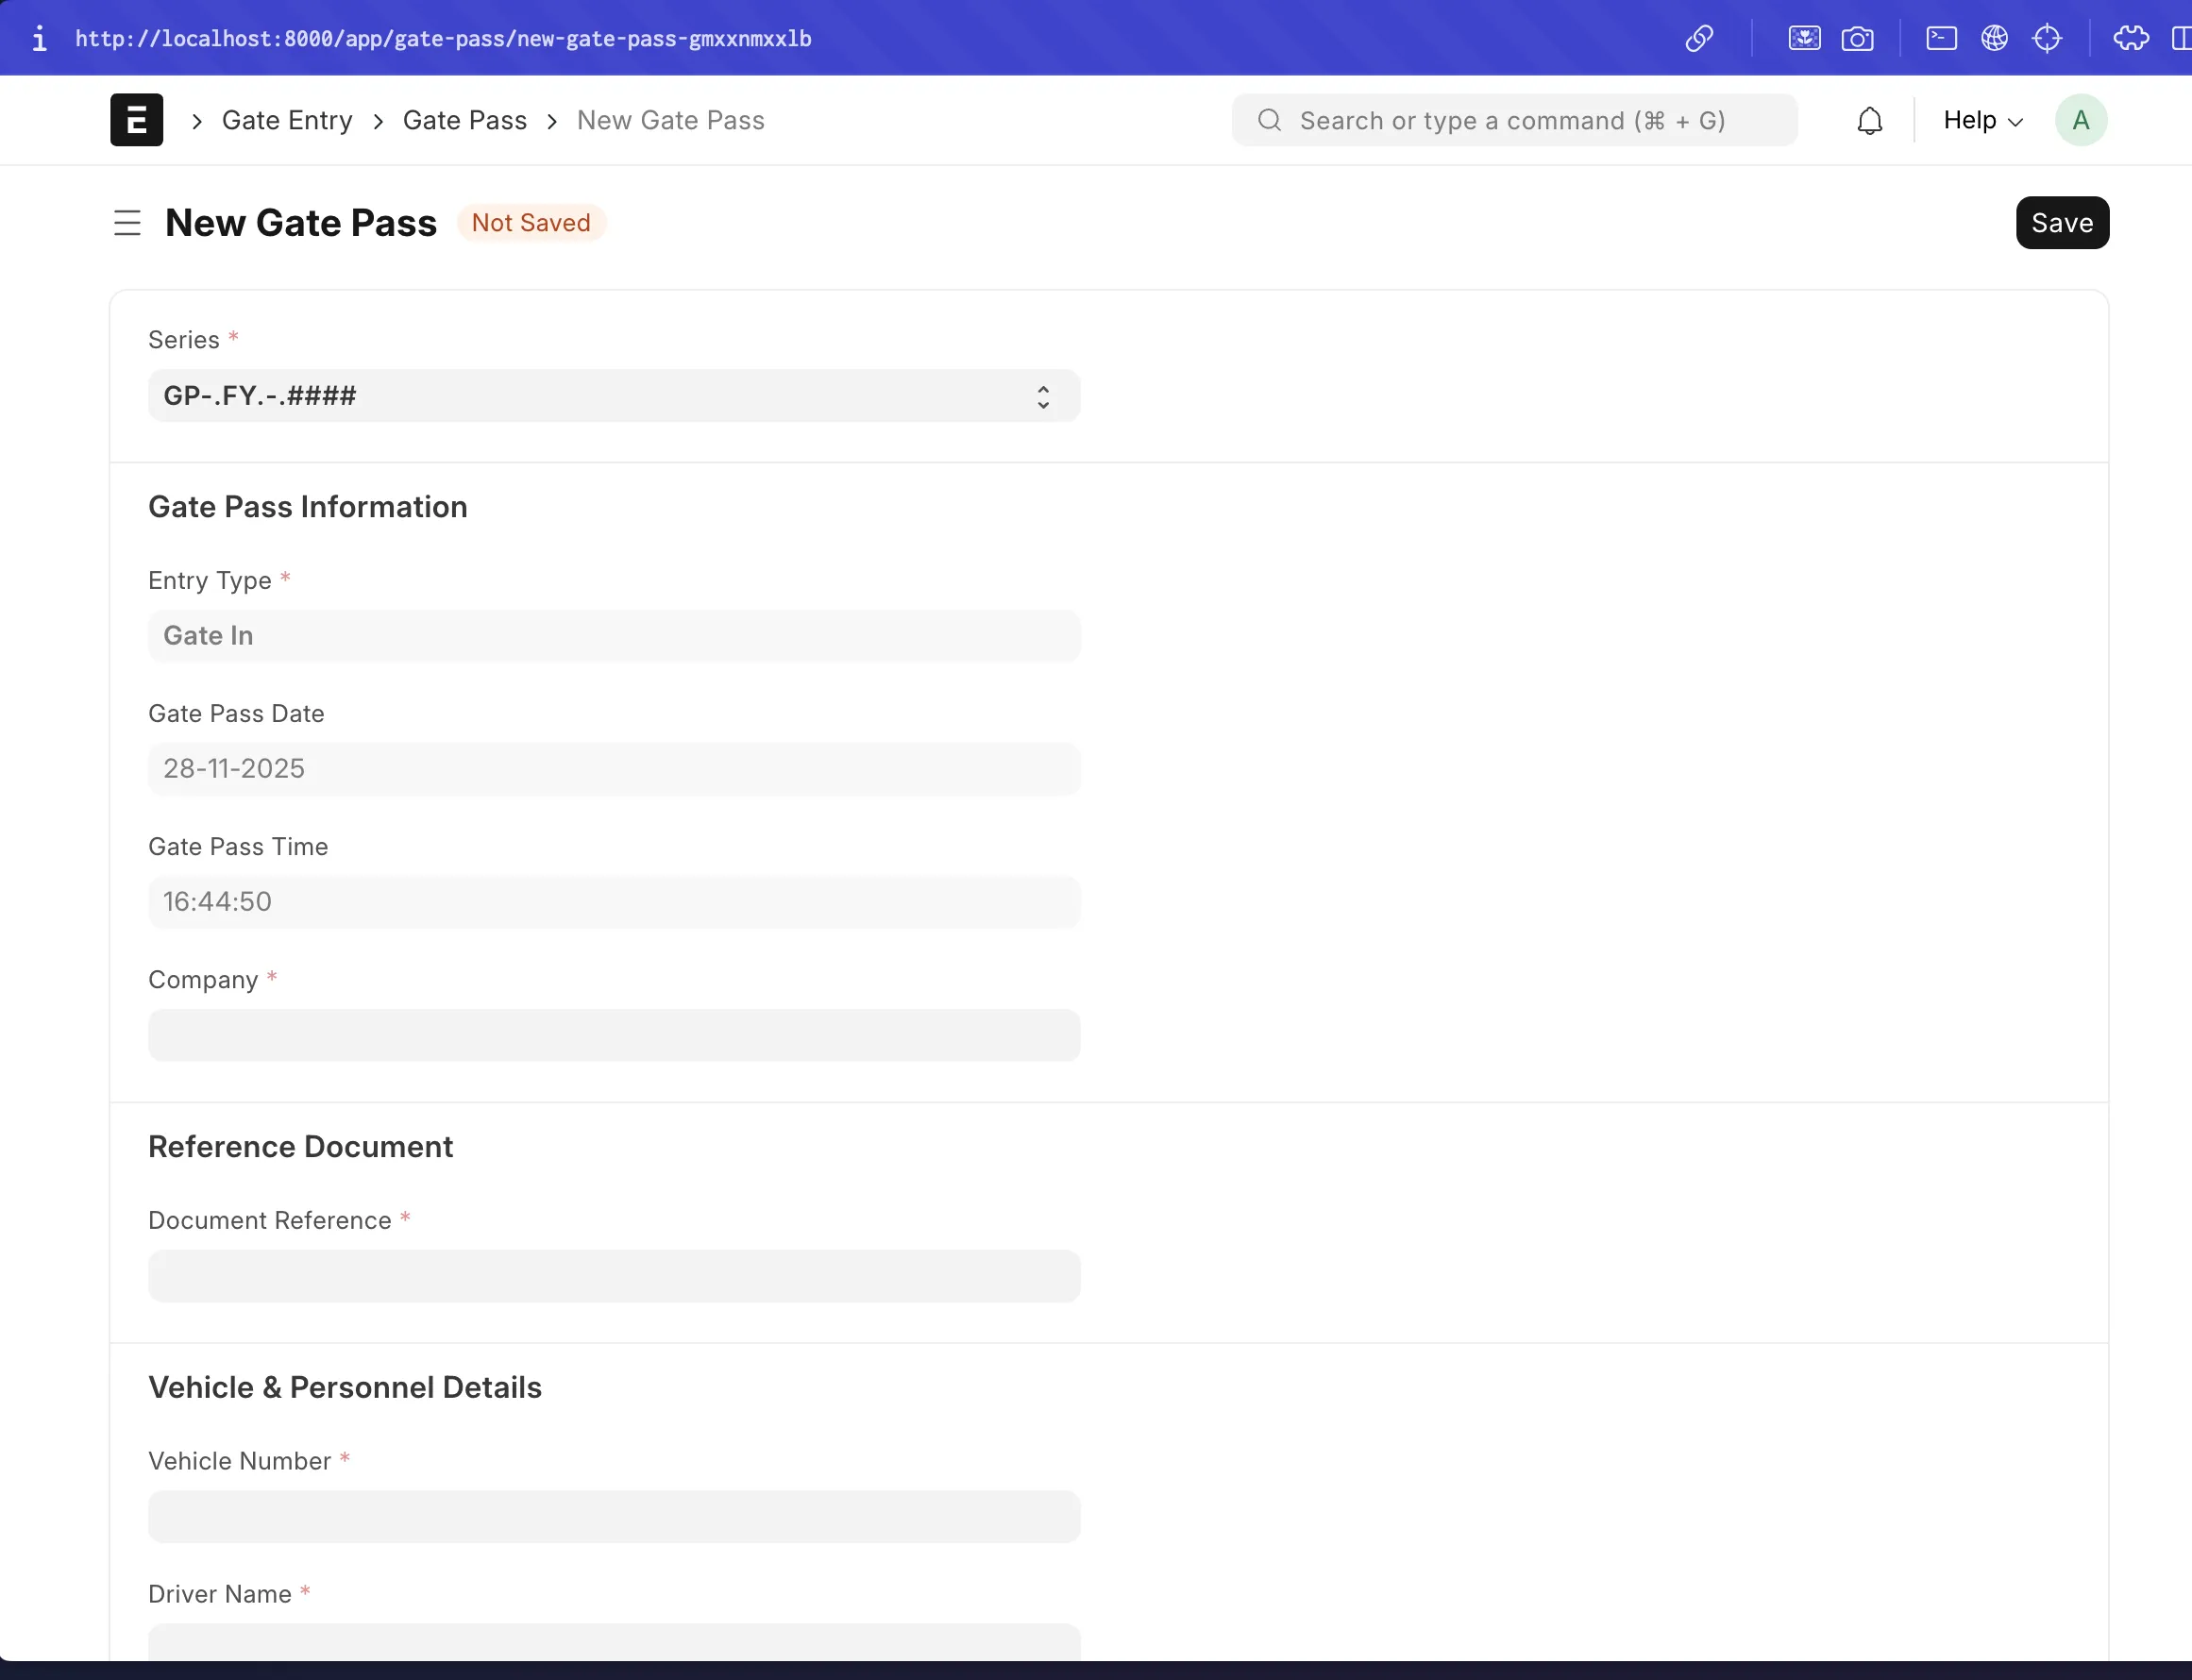The height and width of the screenshot is (1680, 2192).
Task: Open the notifications bell icon
Action: pyautogui.click(x=1869, y=121)
